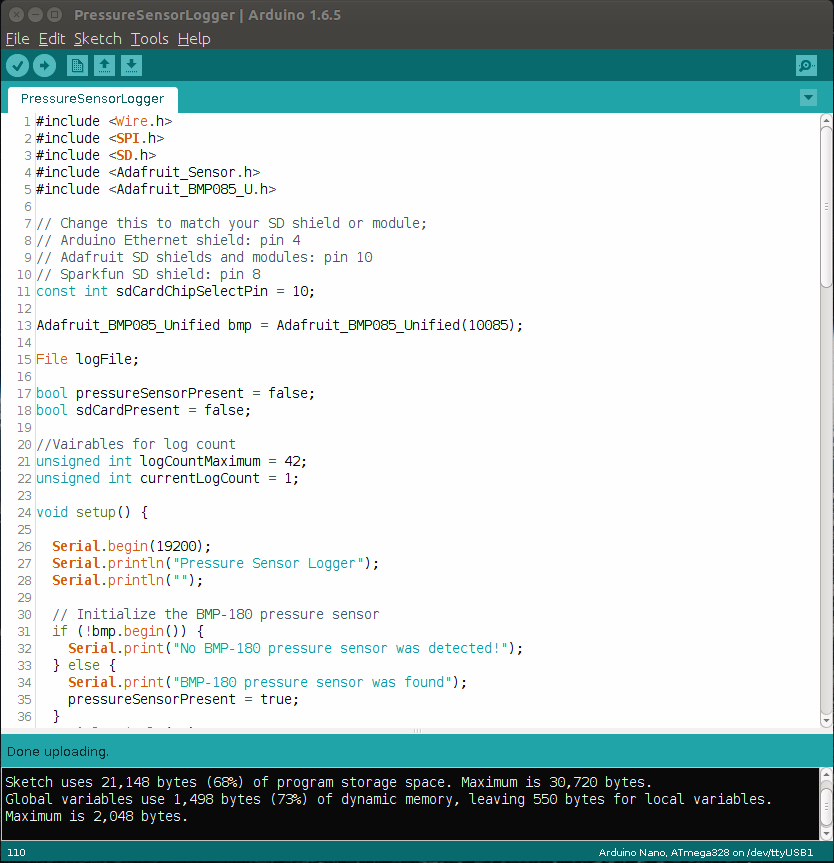
Task: Click the 'pressureSensorPresent = true;' line
Action: 183,700
